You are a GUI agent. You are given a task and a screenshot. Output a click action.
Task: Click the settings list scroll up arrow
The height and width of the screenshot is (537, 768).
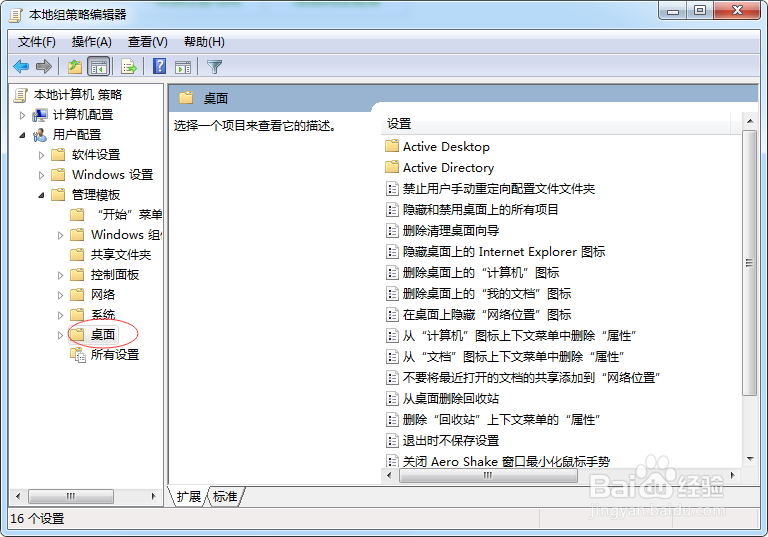[x=750, y=121]
